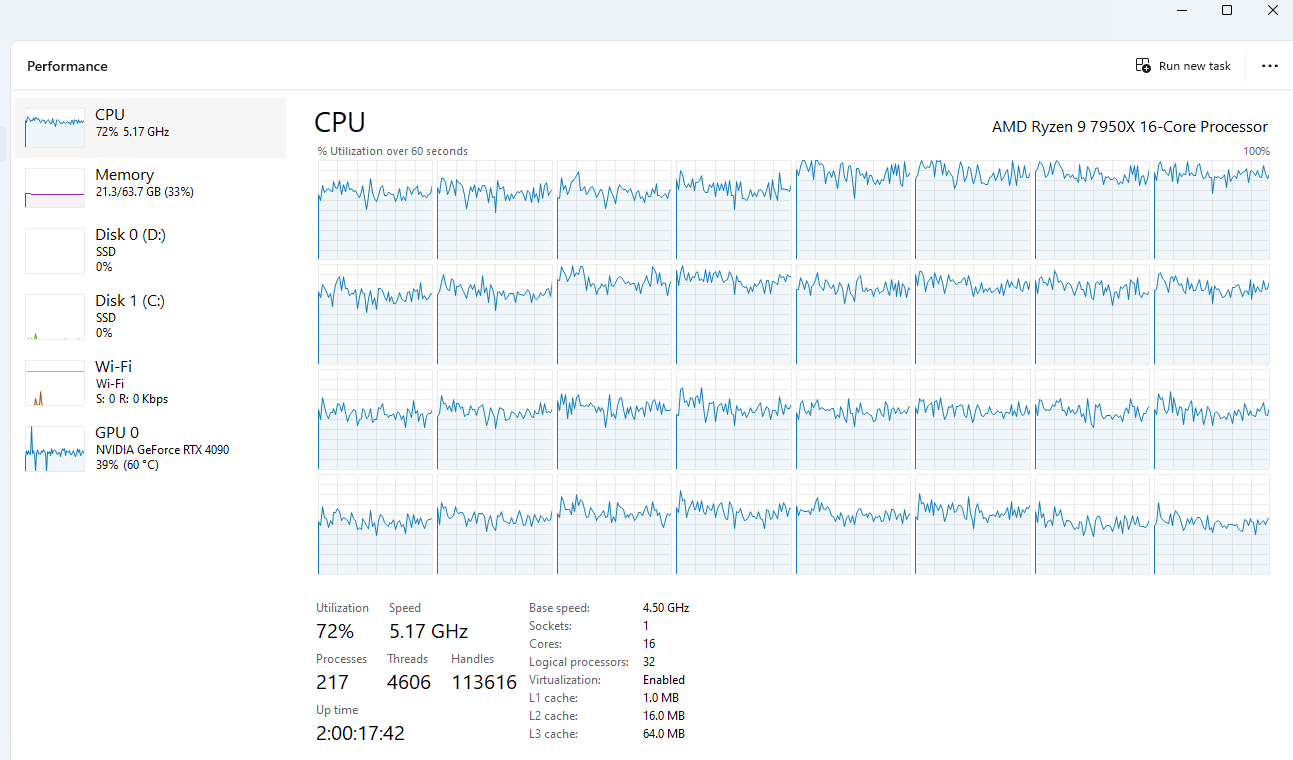Click the '% Utilization over 60 seconds' label
The height and width of the screenshot is (760, 1293).
tap(393, 151)
